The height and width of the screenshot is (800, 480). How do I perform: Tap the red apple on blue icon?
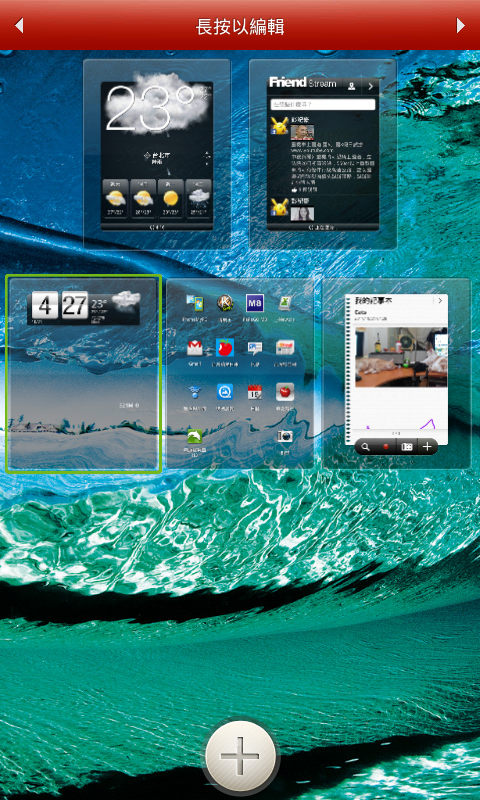pyautogui.click(x=225, y=348)
